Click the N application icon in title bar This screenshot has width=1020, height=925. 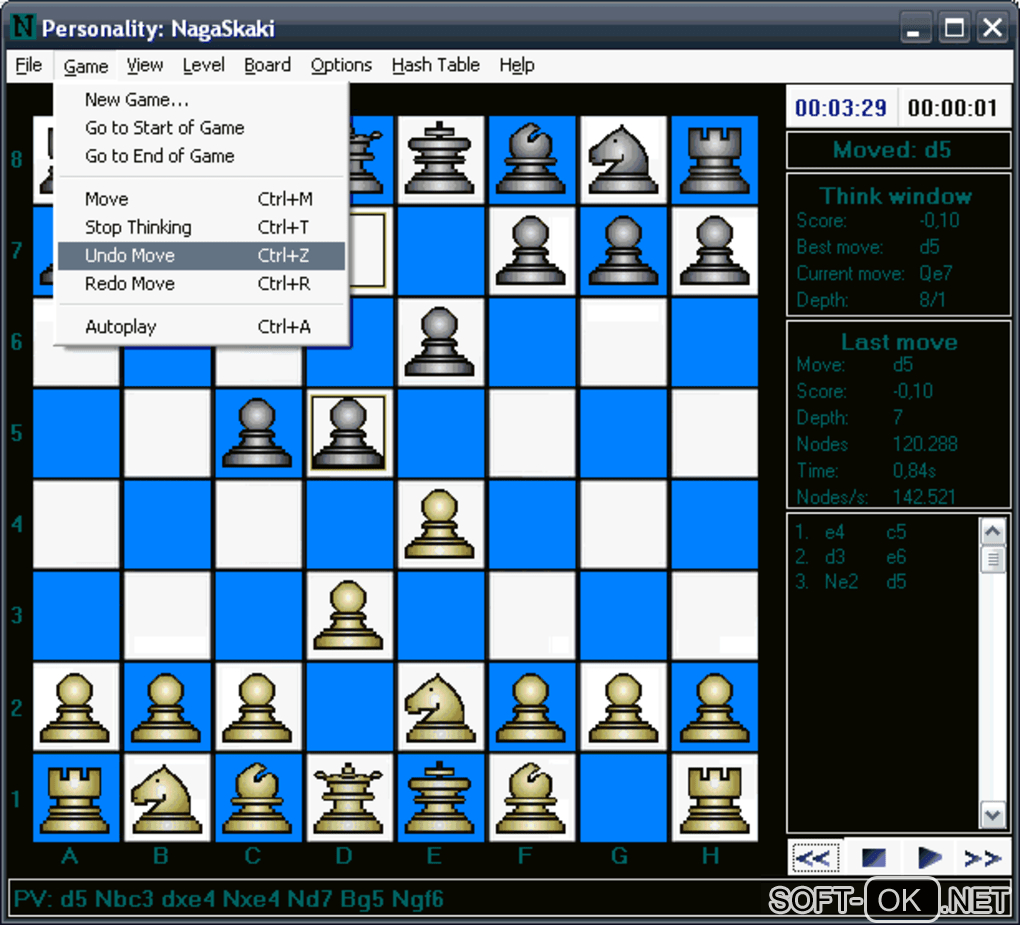click(23, 27)
